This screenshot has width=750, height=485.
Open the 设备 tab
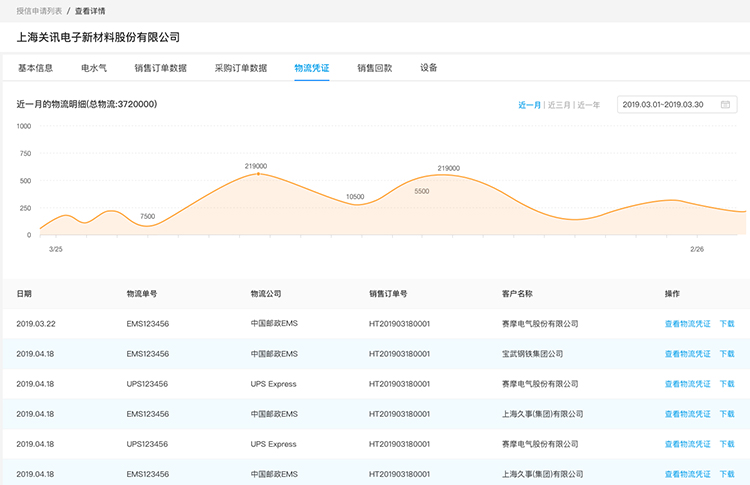point(429,68)
